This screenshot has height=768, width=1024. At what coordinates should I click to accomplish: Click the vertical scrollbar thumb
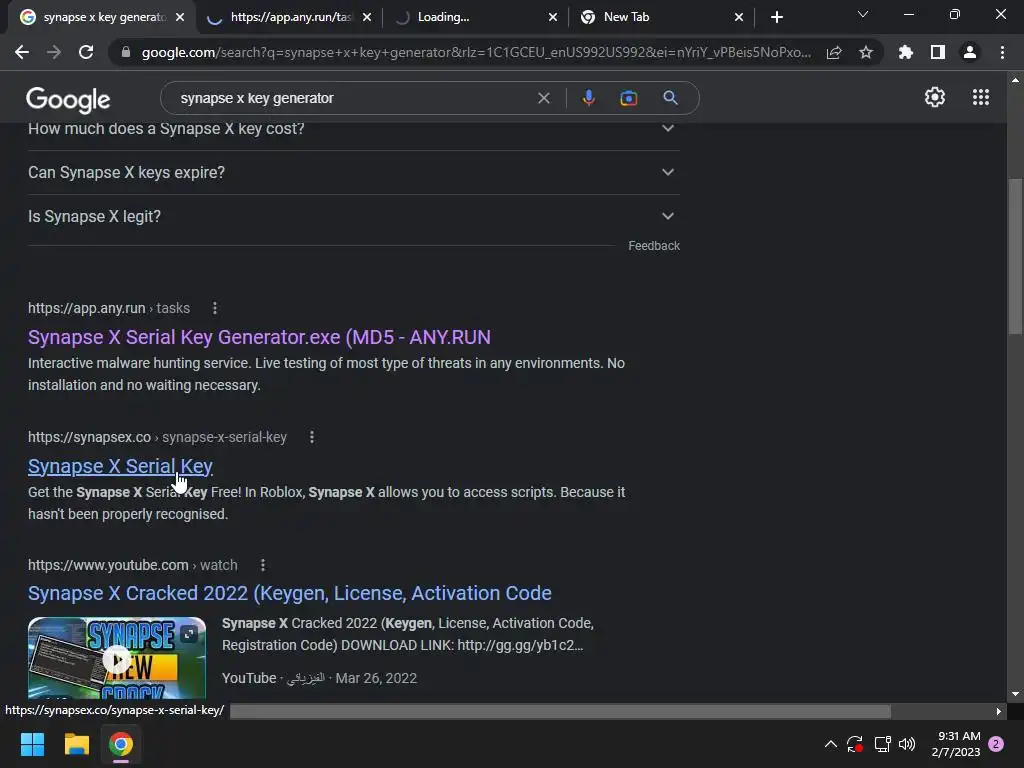1016,255
